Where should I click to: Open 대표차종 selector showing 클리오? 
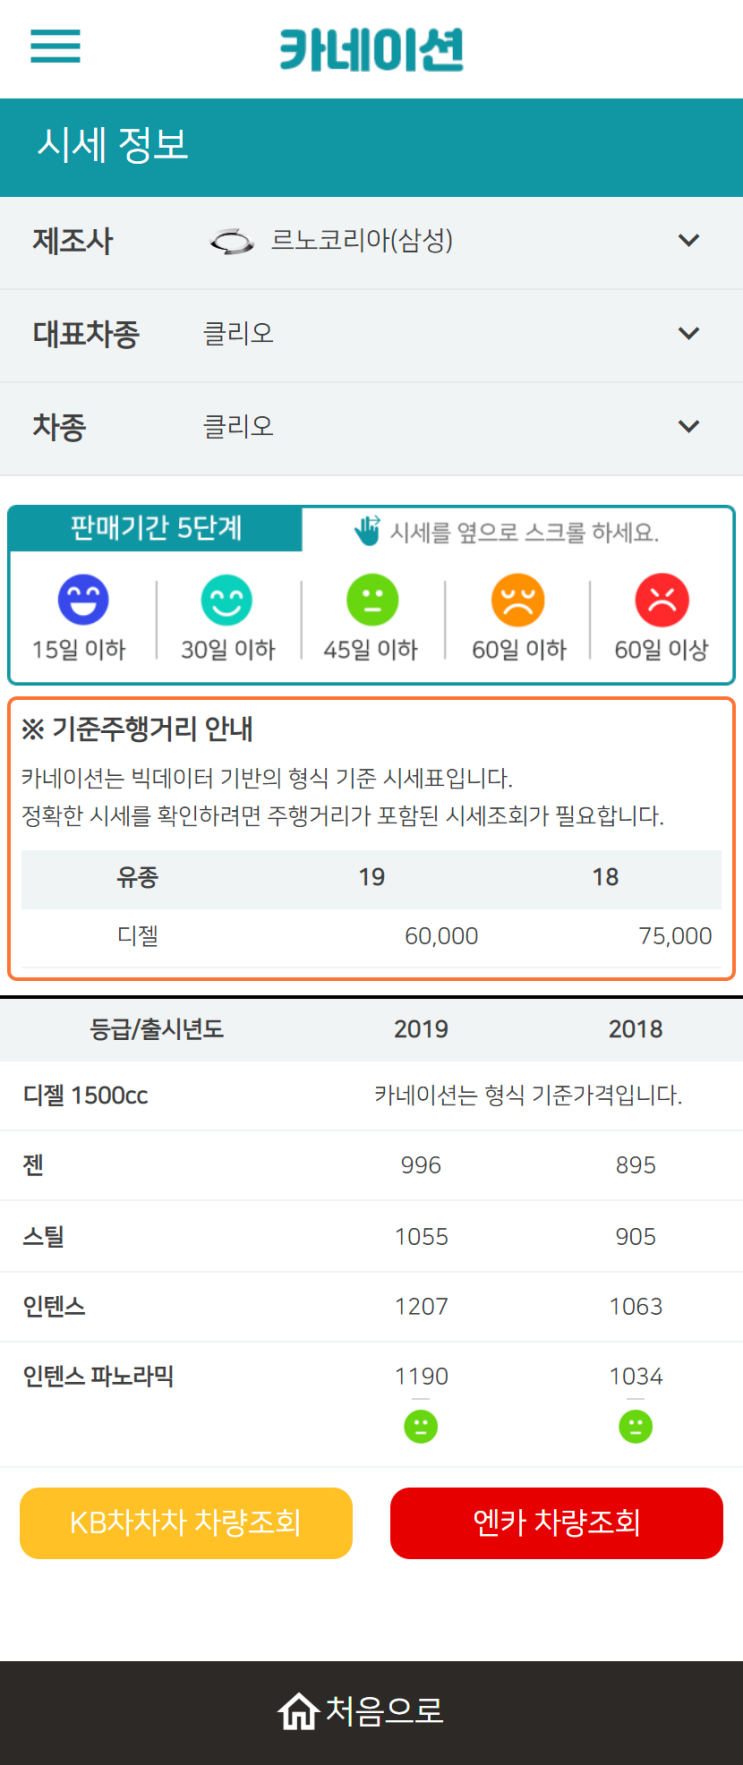tap(371, 335)
